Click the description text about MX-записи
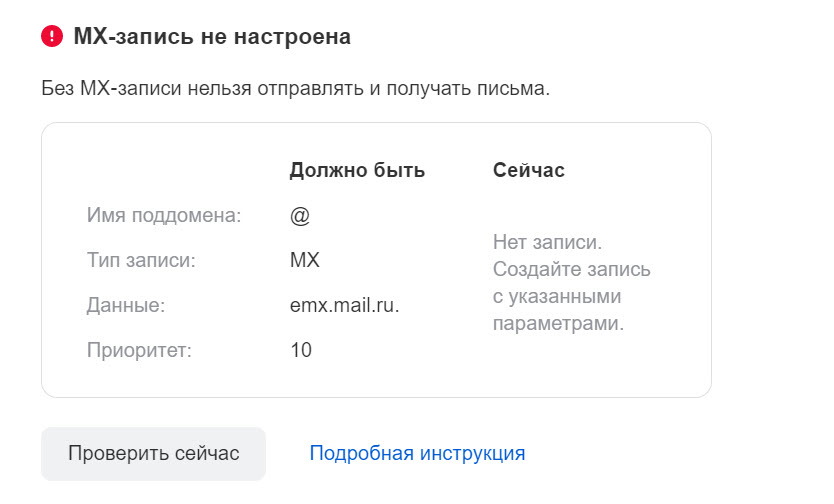The height and width of the screenshot is (504, 834). click(x=296, y=88)
